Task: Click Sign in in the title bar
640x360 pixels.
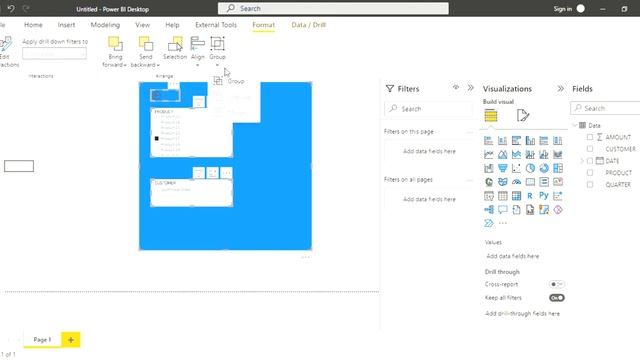Action: coord(562,9)
